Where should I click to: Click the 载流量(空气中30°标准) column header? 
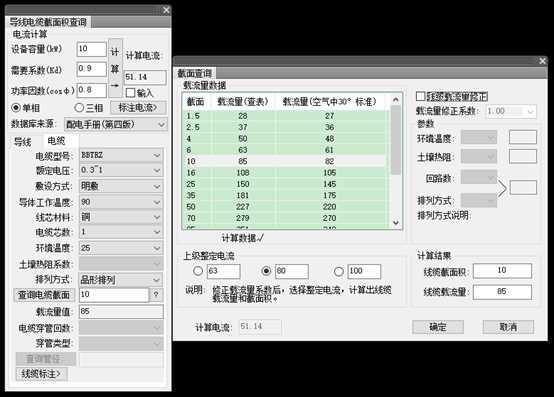(x=330, y=102)
